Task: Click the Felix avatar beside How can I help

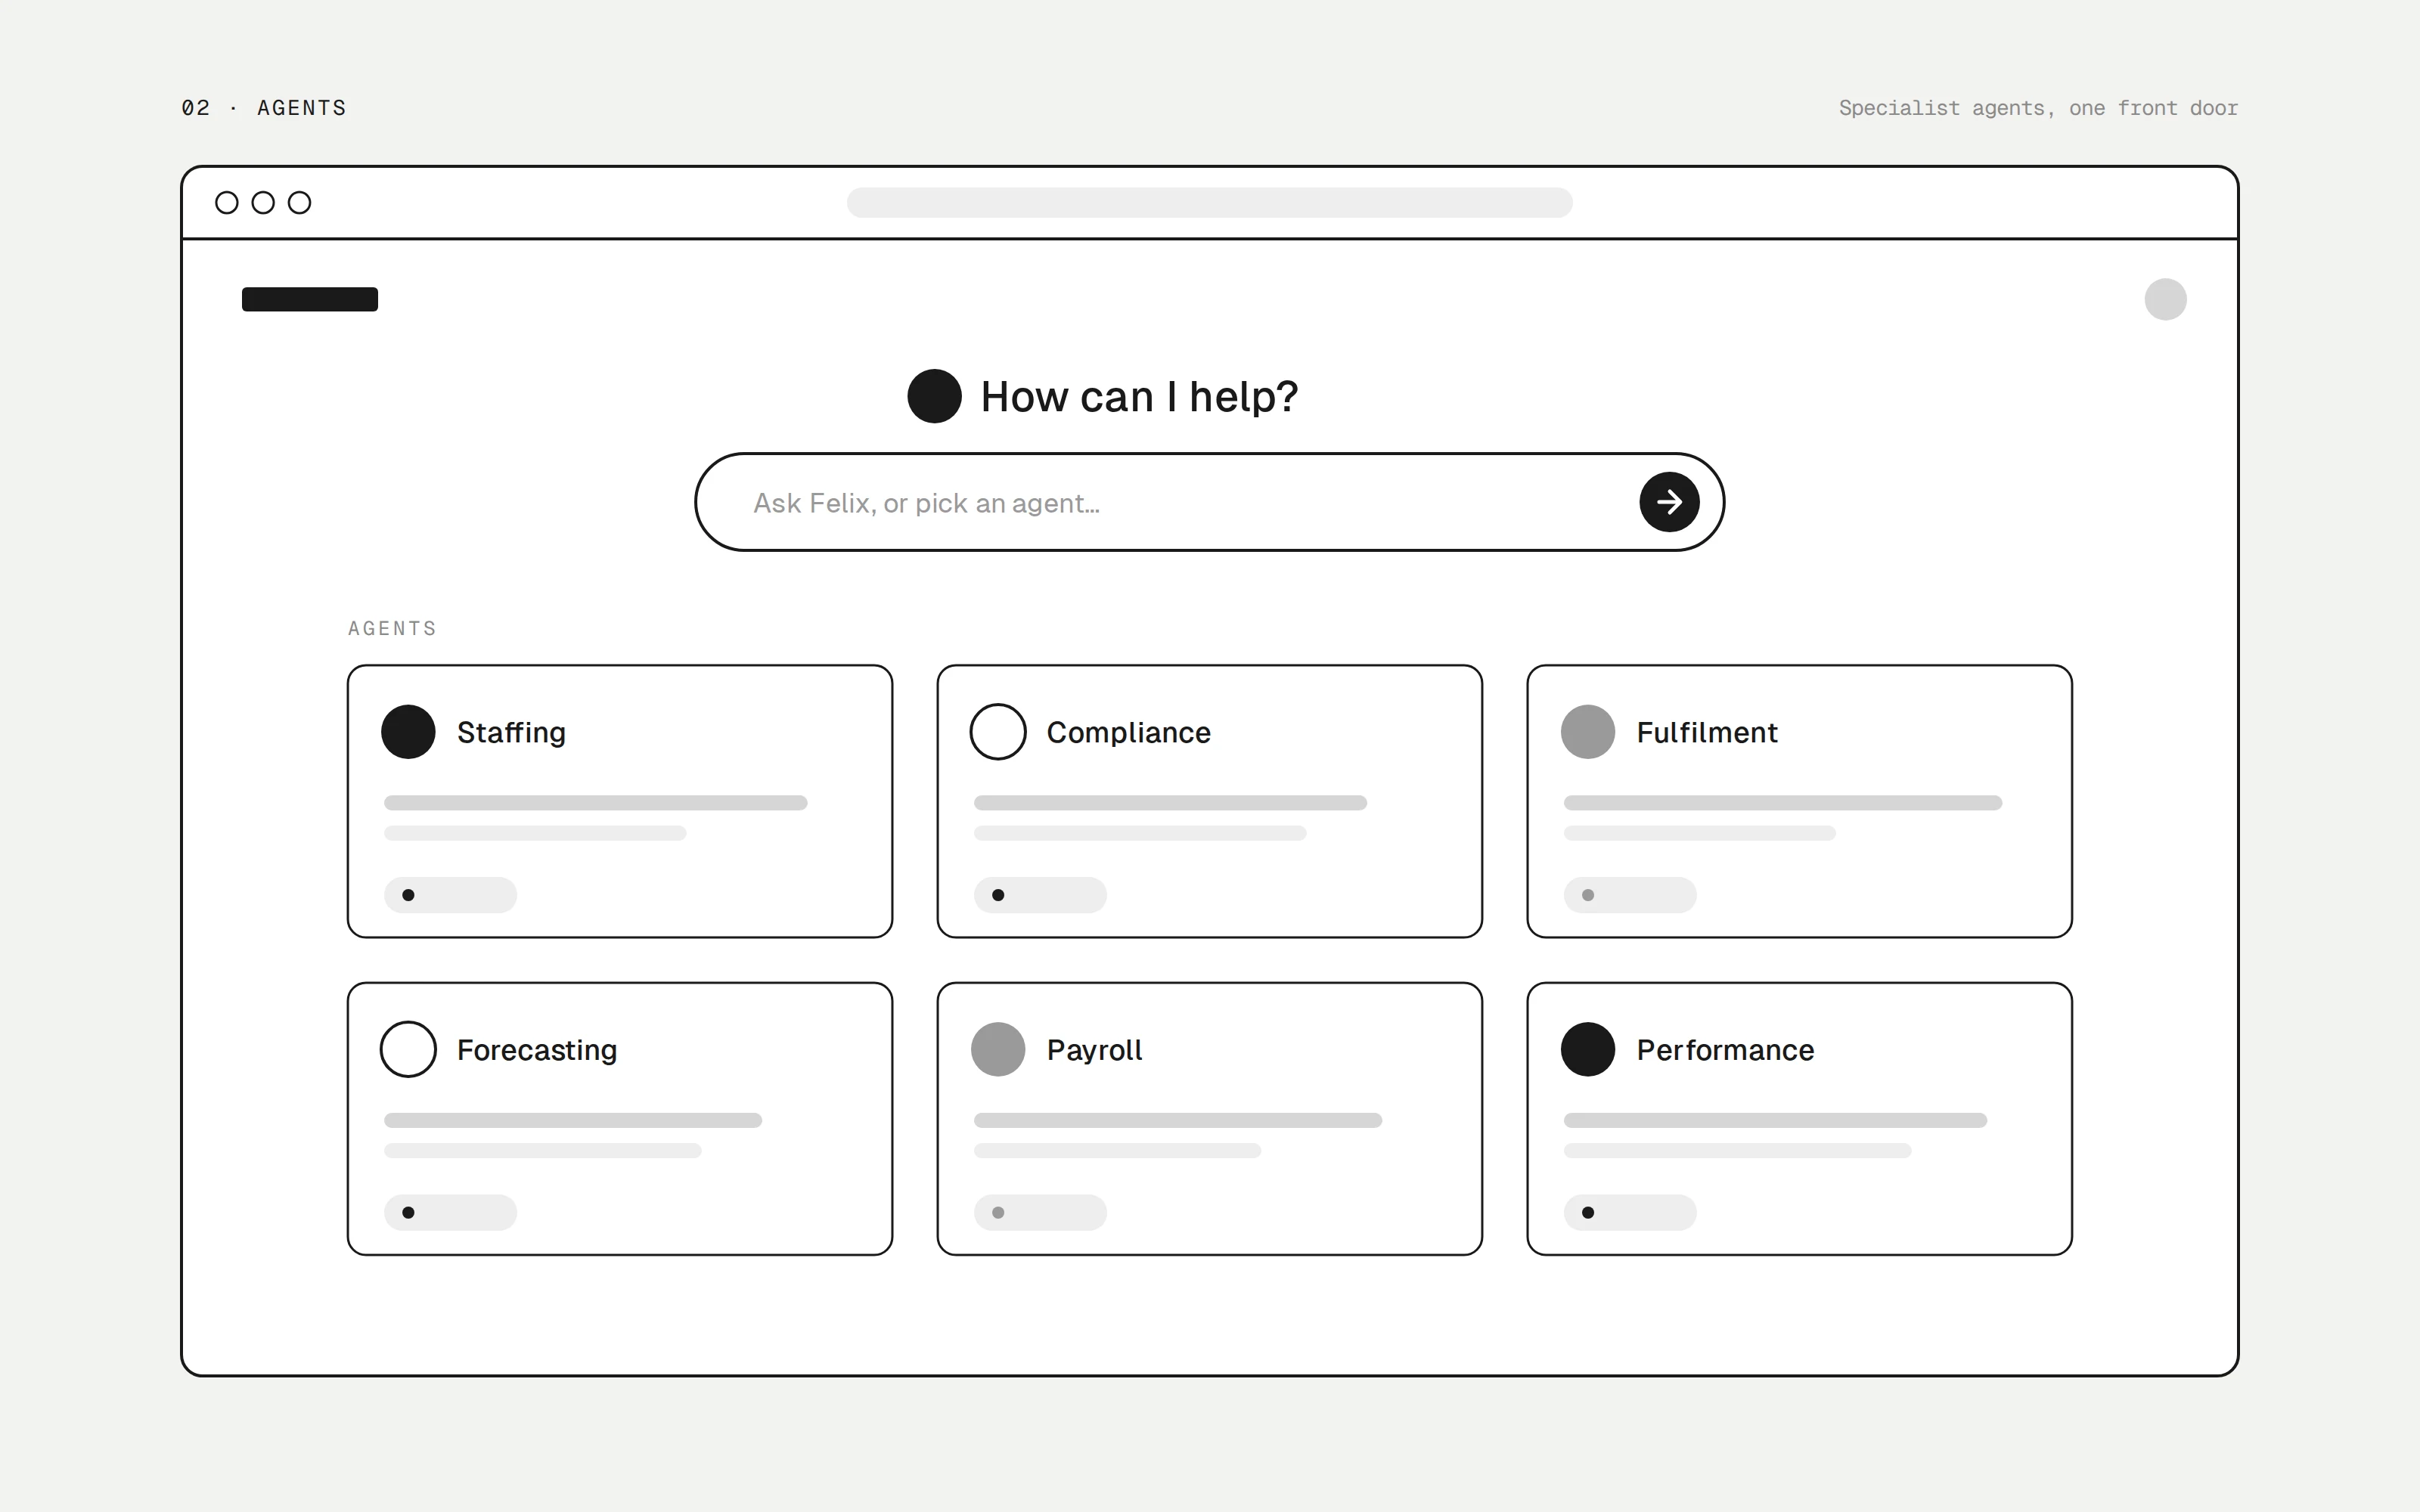Action: 934,396
